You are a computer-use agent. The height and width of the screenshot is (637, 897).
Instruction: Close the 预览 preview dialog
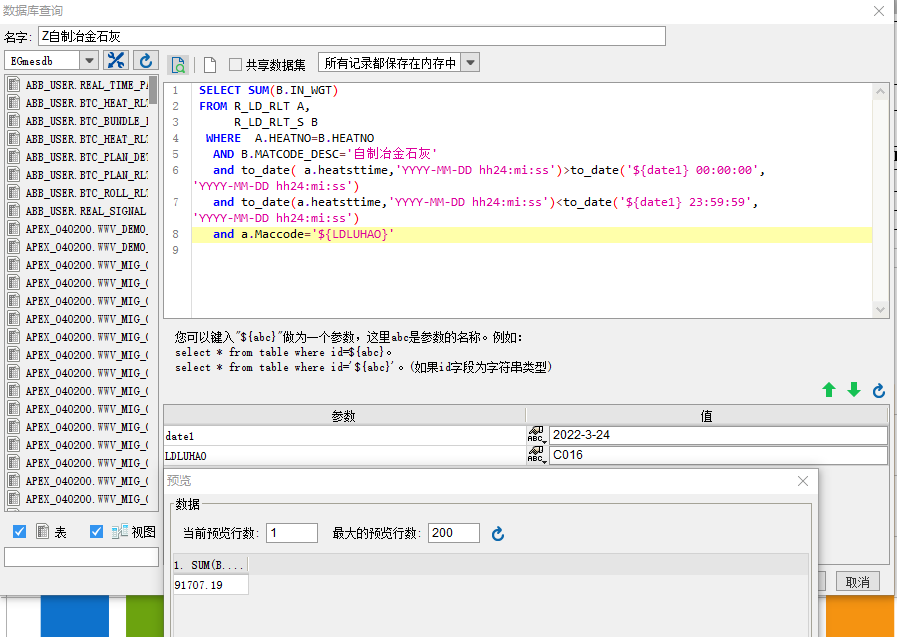point(803,481)
